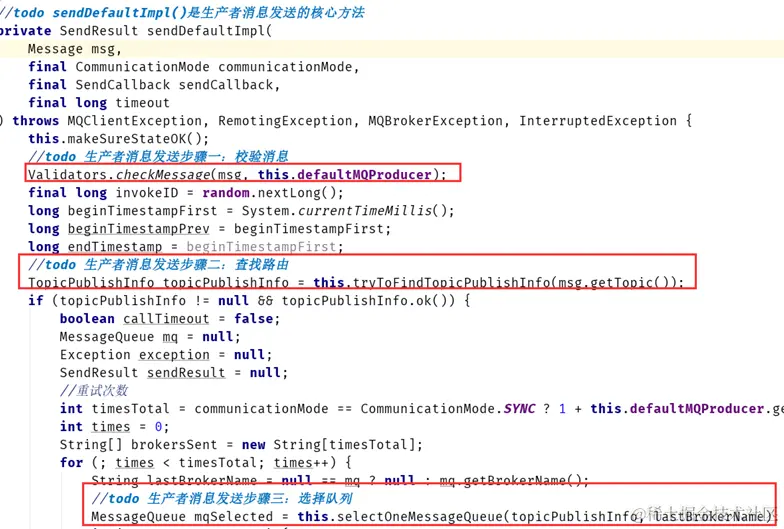
Task: Click CommunicationMode.SYNC constant
Action: pos(448,408)
